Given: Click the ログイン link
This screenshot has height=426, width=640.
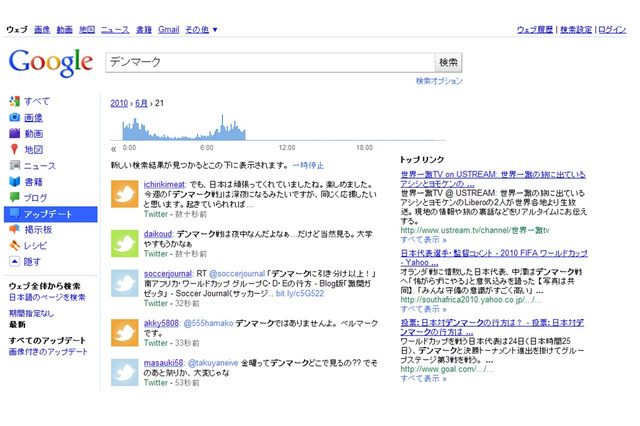Looking at the screenshot, I should (x=612, y=29).
